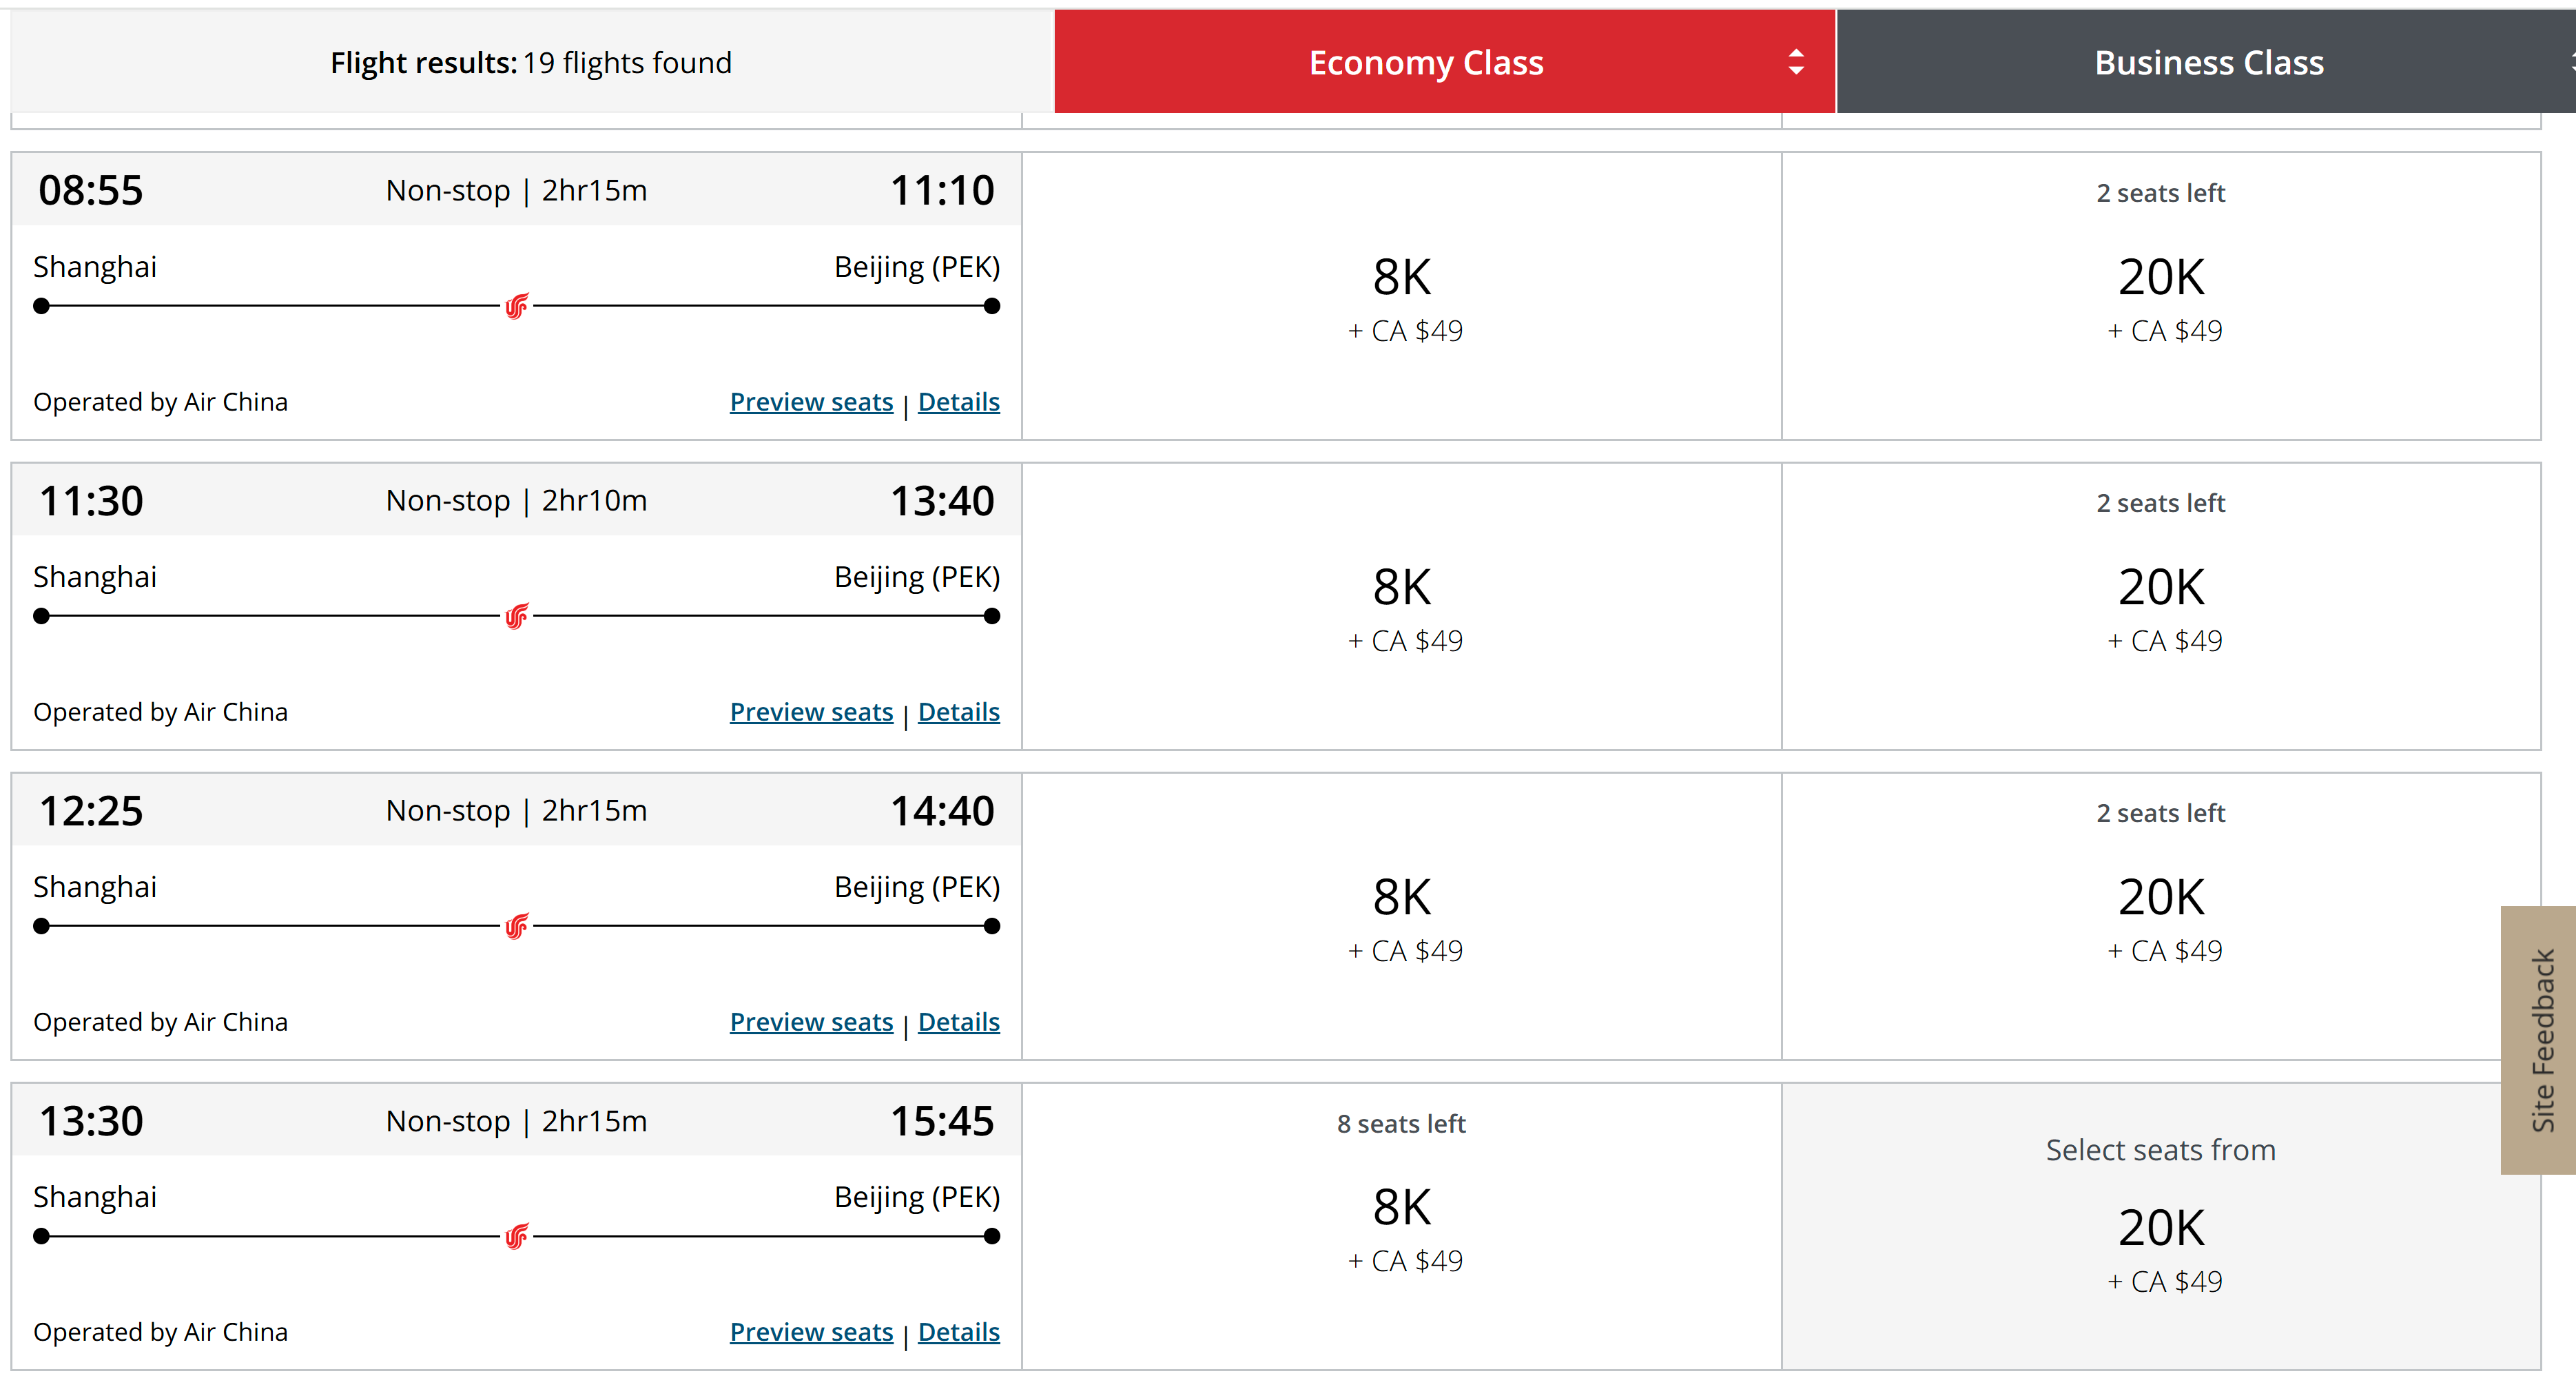Select 8K economy fare with 8 seats left
Screen dimensions: 2576x1378
coord(1402,1226)
